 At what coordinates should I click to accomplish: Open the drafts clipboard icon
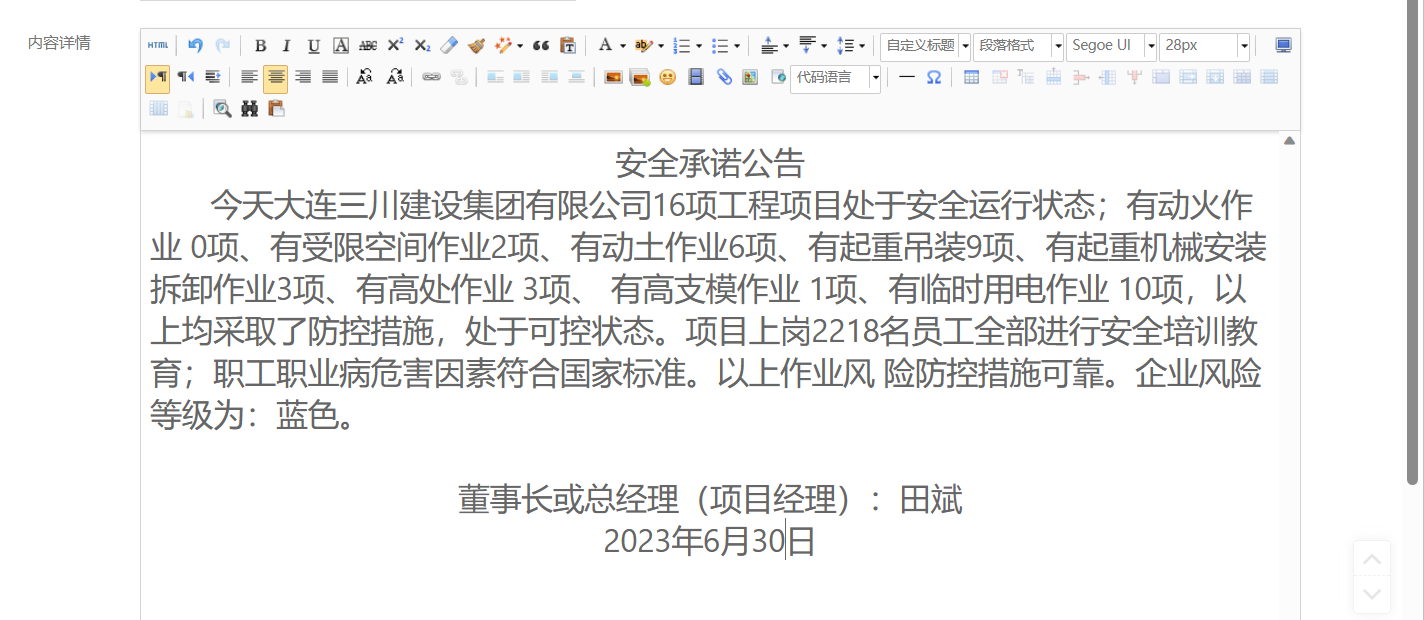(277, 108)
